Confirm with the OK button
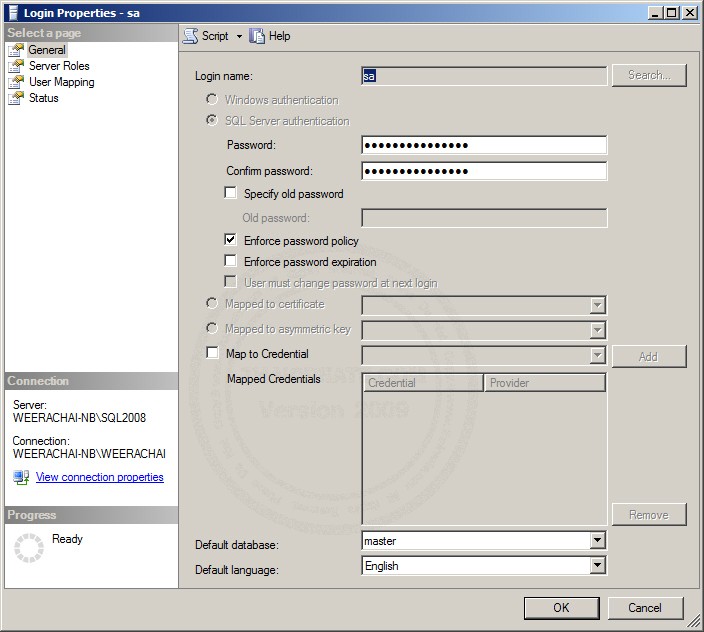 [x=562, y=608]
